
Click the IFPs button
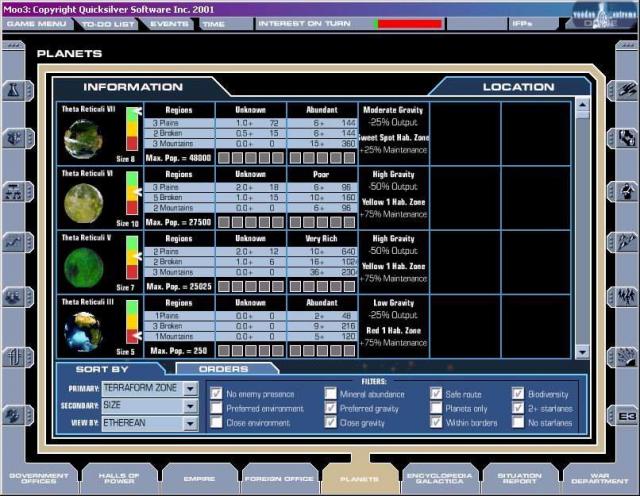[x=533, y=24]
